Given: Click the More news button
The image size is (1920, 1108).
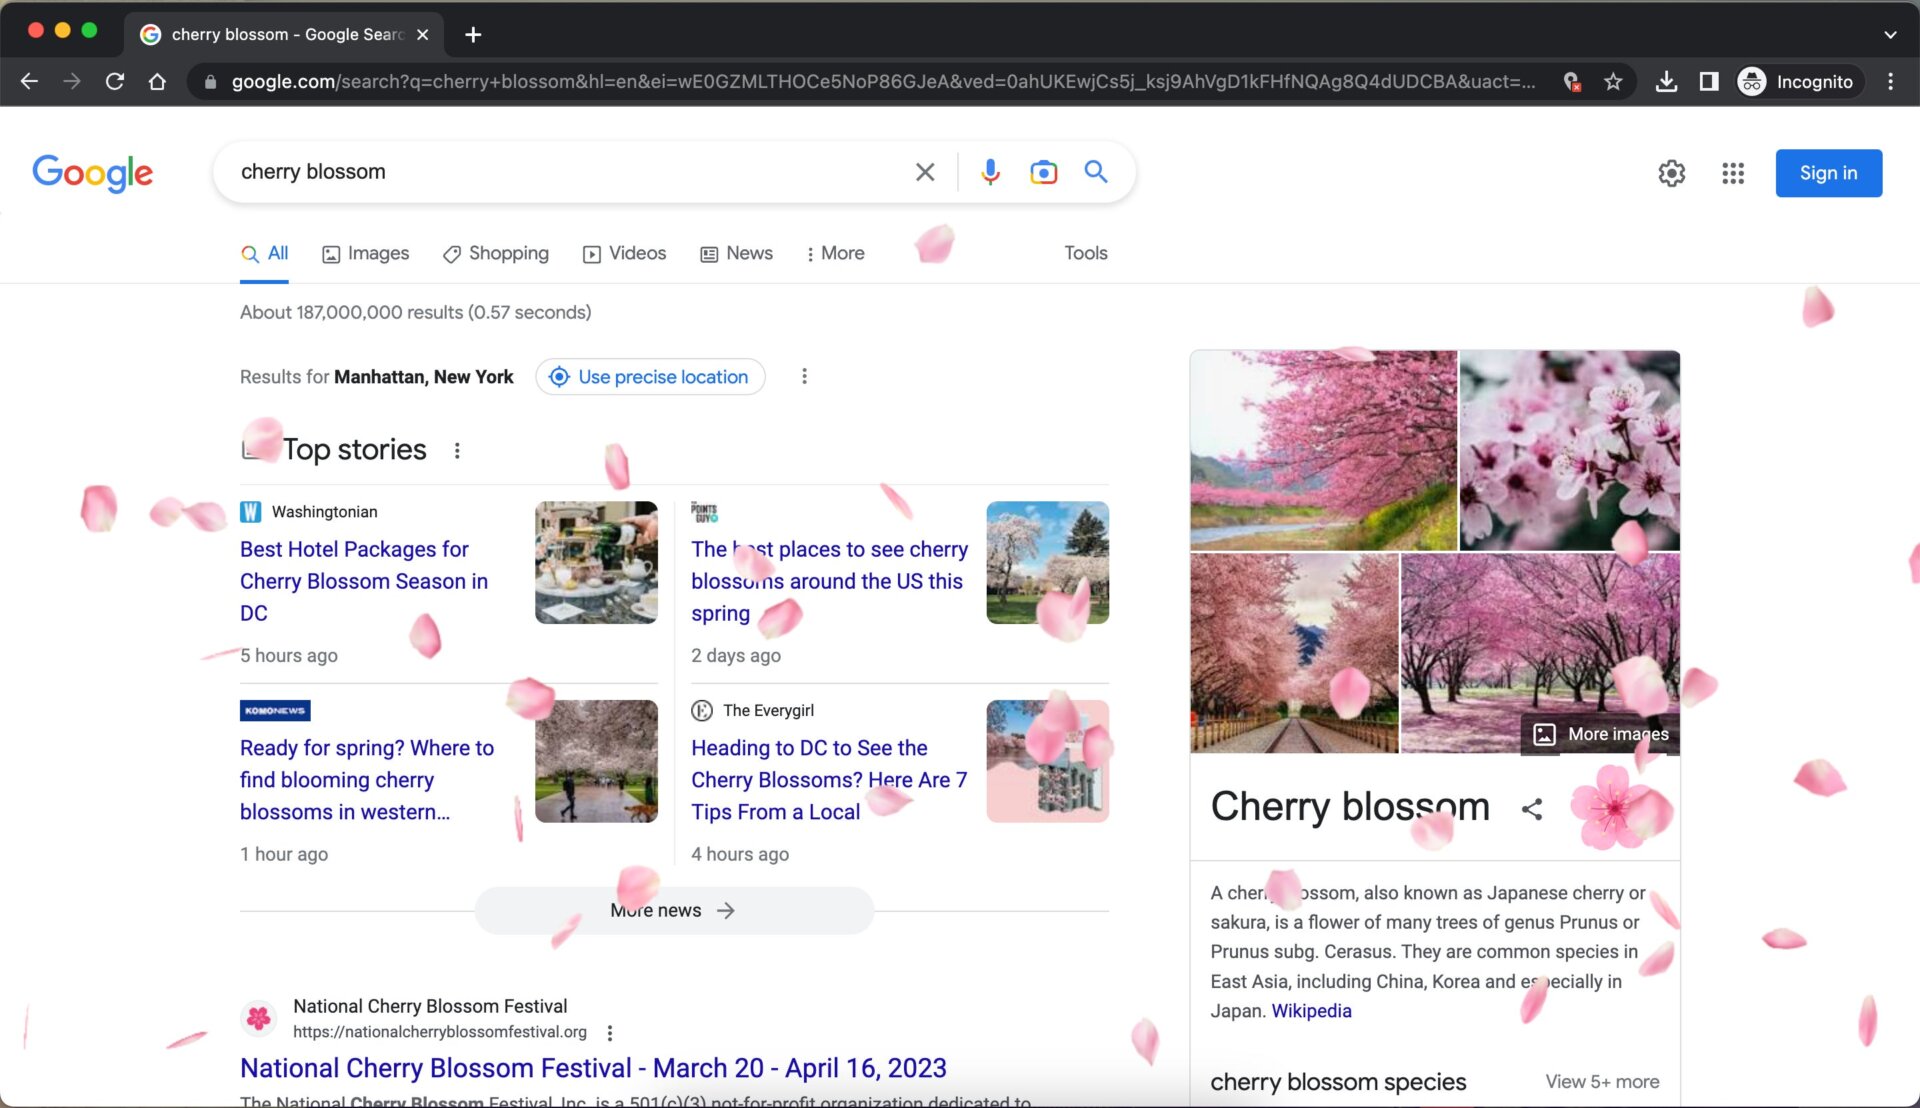Looking at the screenshot, I should [673, 910].
